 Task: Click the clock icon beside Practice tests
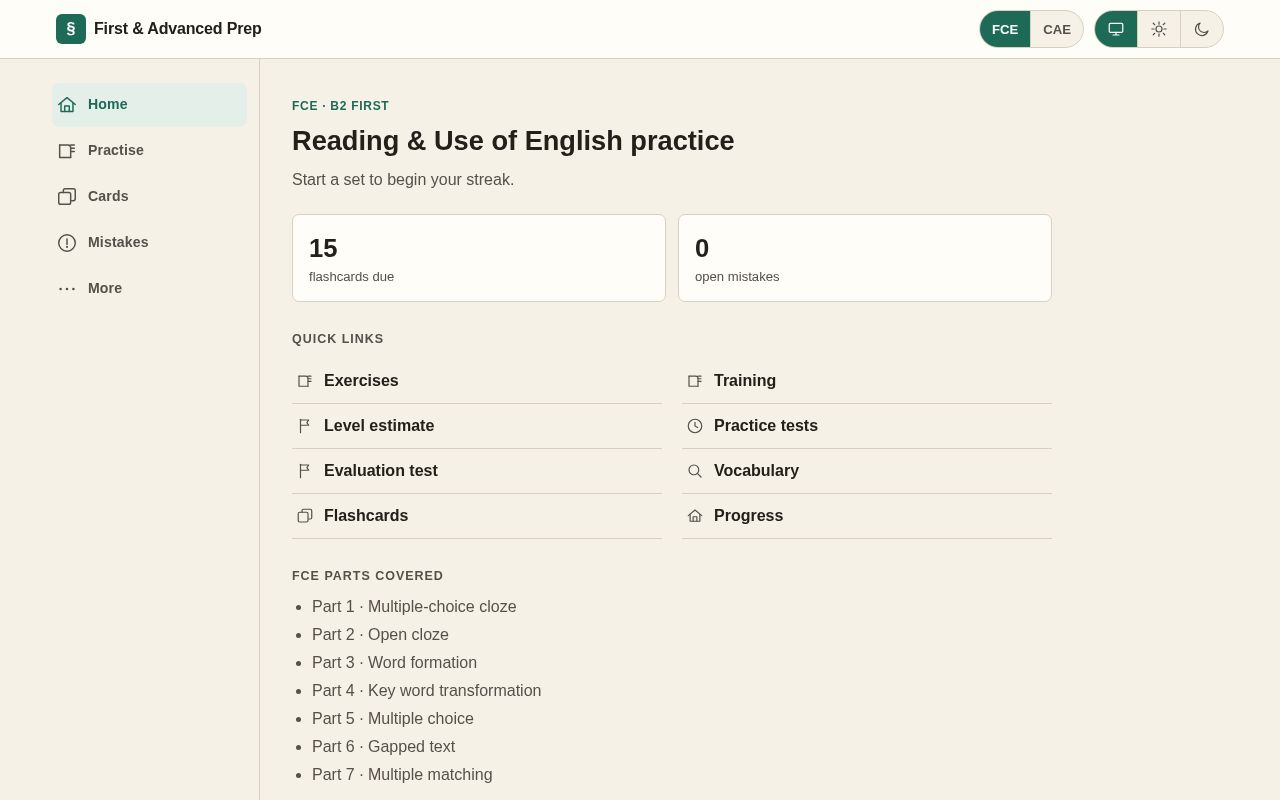coord(695,426)
